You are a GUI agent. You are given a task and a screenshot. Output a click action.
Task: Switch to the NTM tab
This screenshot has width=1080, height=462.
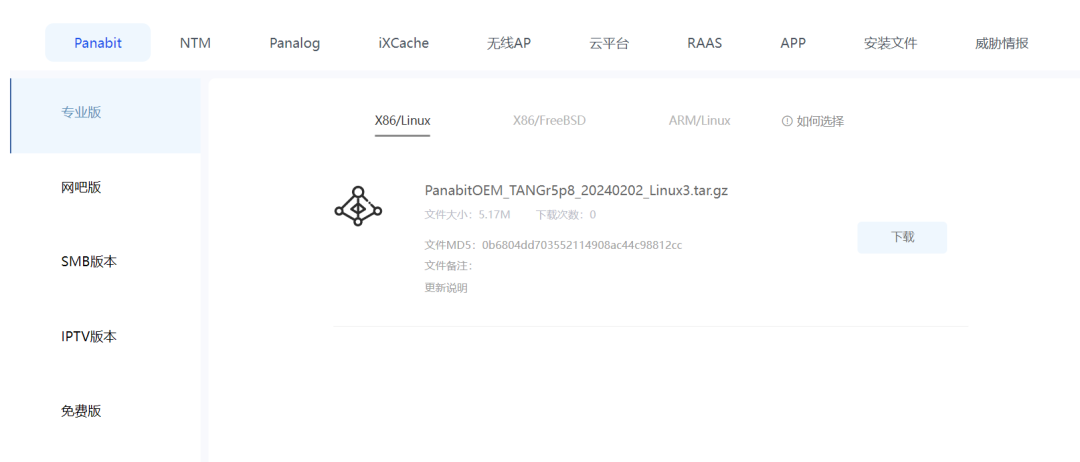195,43
